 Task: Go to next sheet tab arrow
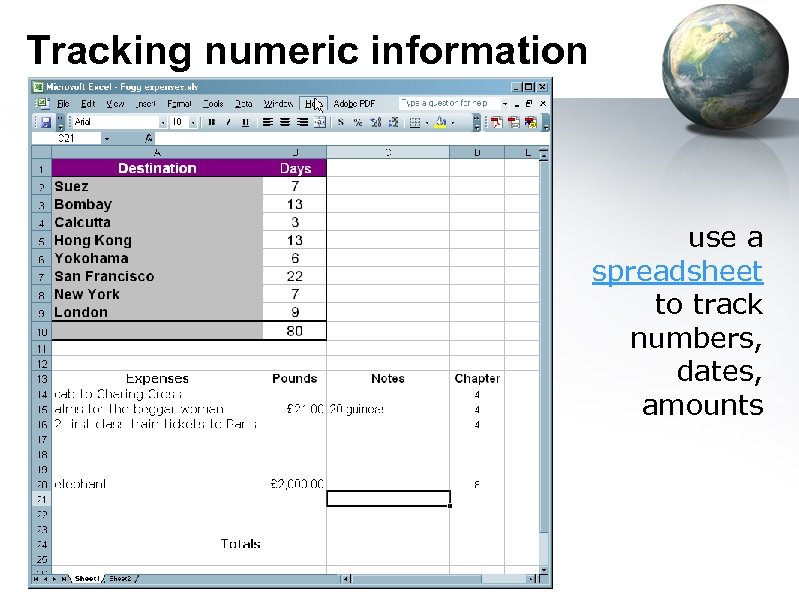tap(54, 579)
